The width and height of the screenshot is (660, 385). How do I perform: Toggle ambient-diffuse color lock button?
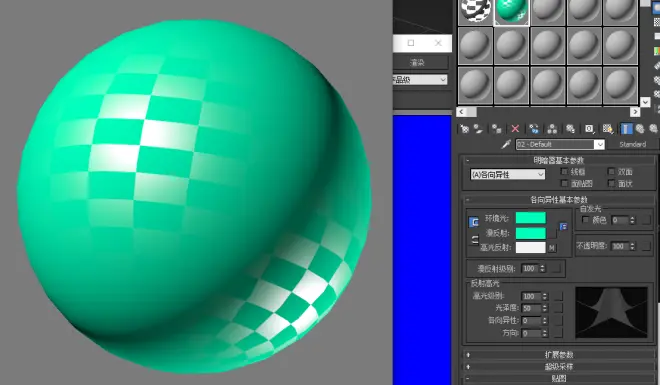(474, 222)
